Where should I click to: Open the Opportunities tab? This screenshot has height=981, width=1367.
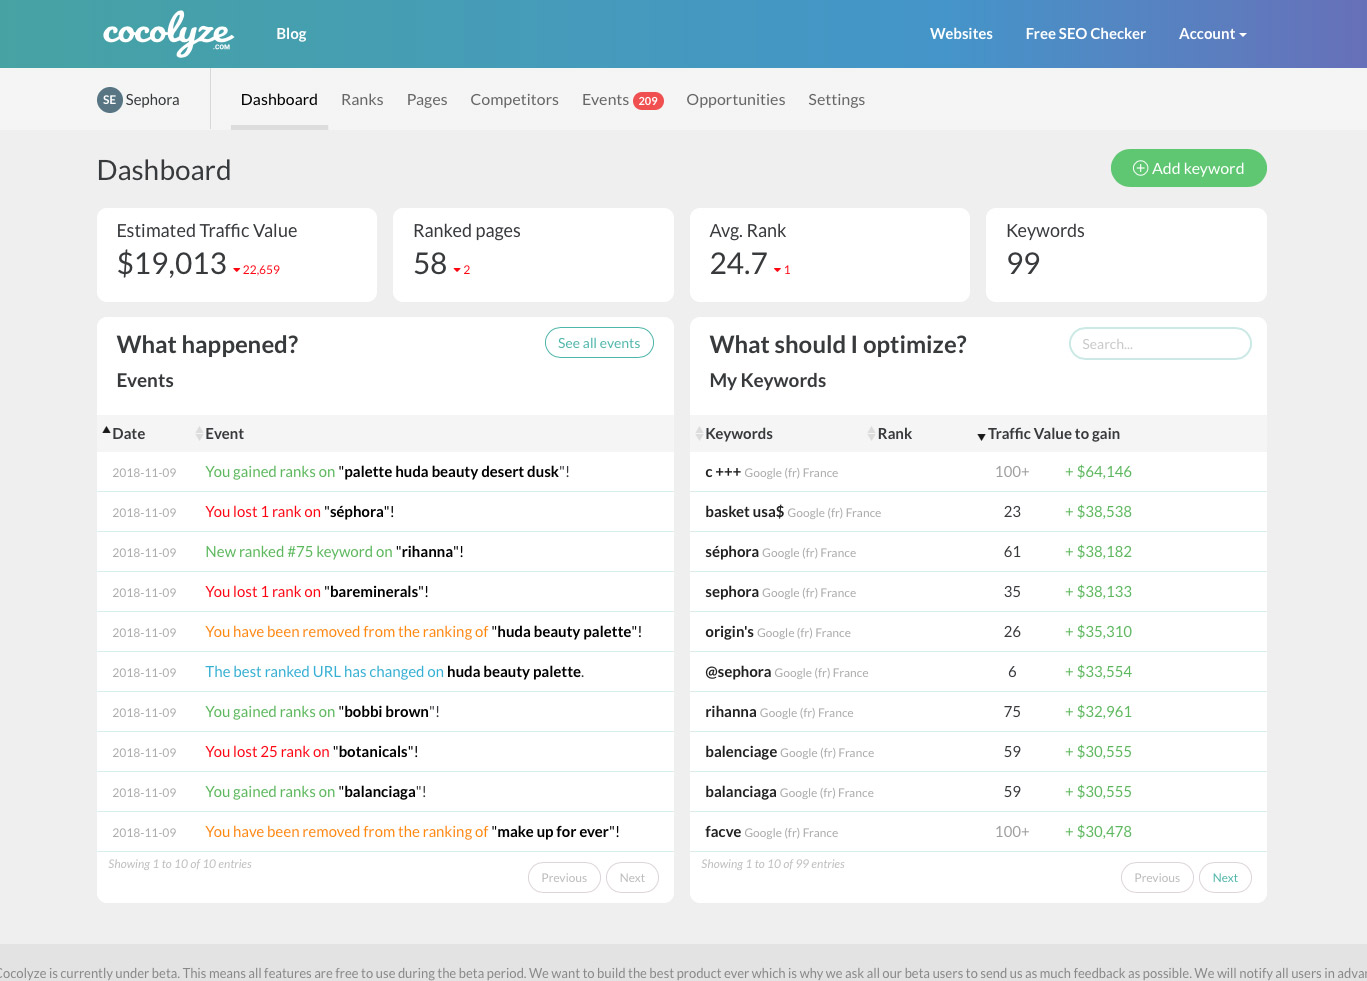735,100
